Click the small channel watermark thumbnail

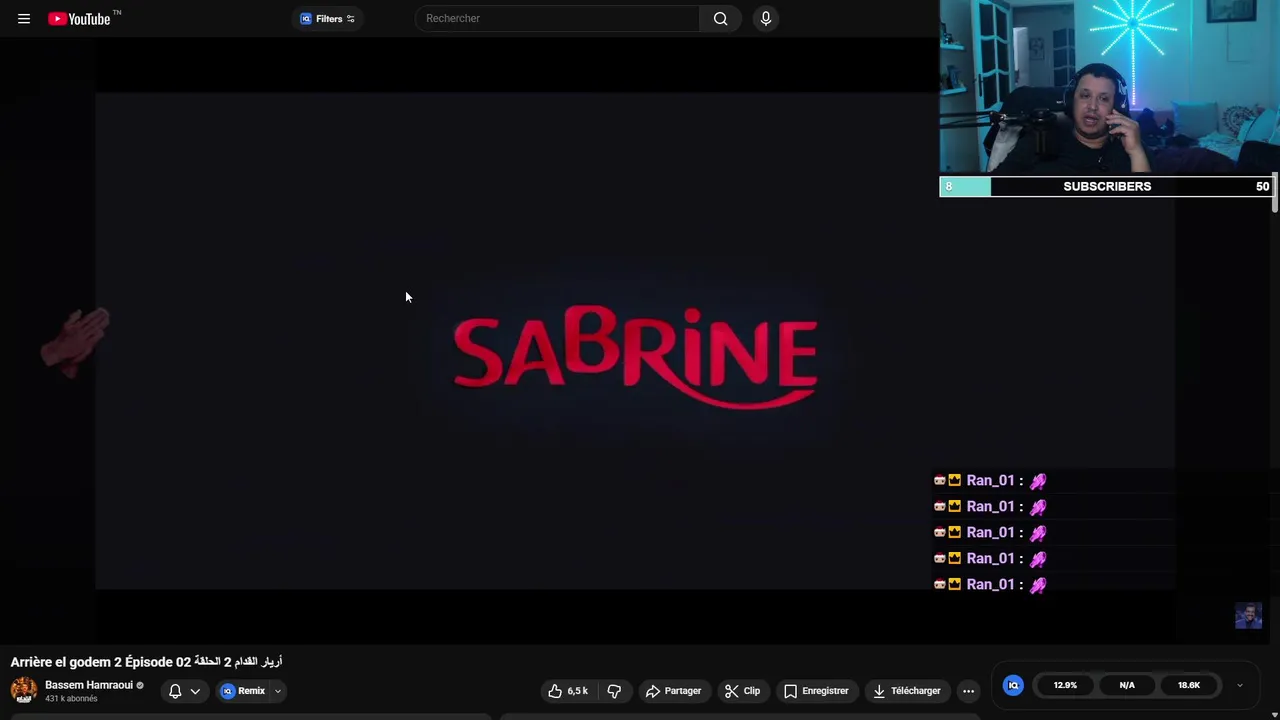pos(1248,616)
